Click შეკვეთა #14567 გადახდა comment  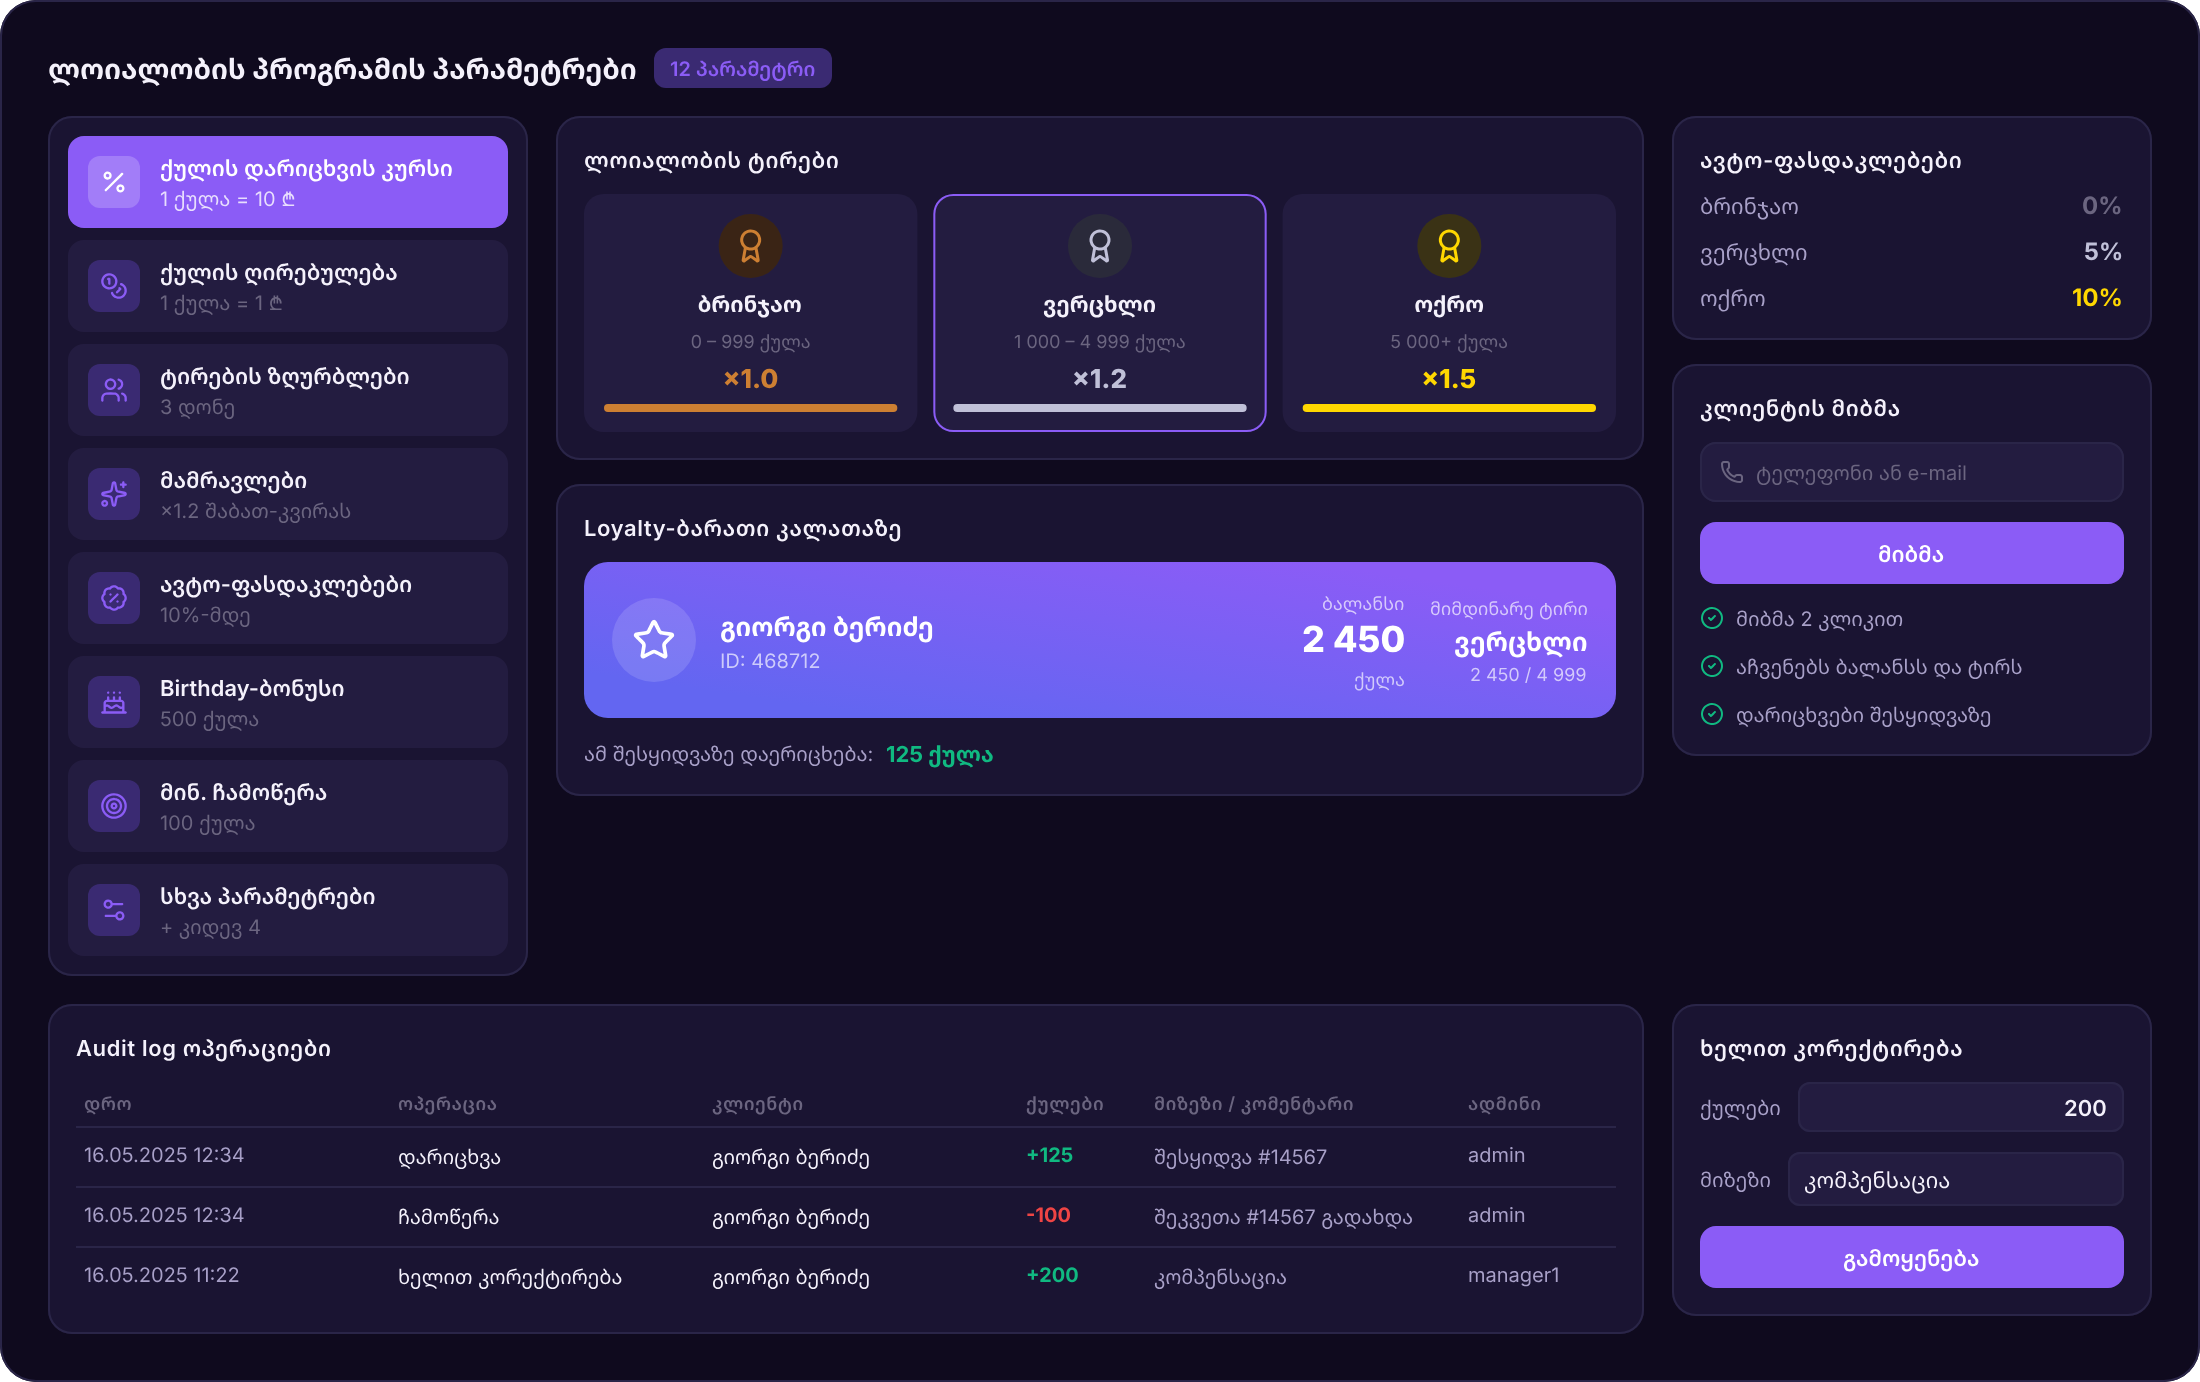pos(1283,1216)
